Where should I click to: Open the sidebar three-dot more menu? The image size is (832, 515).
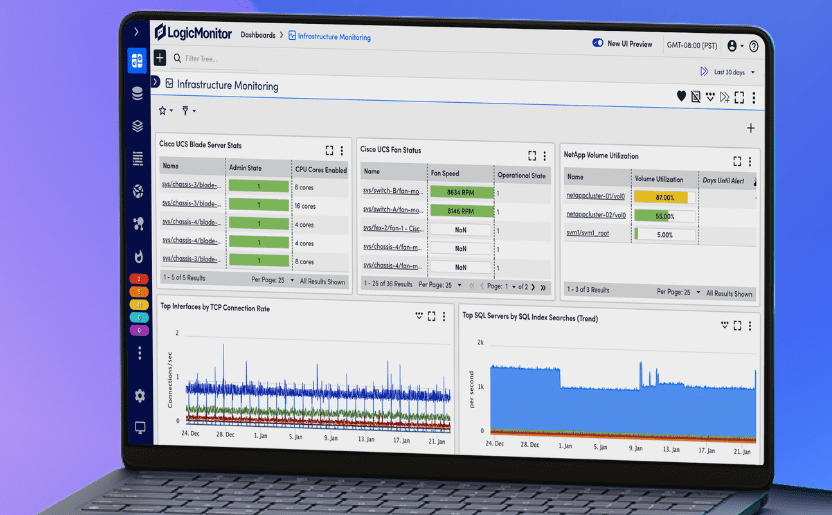pos(140,353)
